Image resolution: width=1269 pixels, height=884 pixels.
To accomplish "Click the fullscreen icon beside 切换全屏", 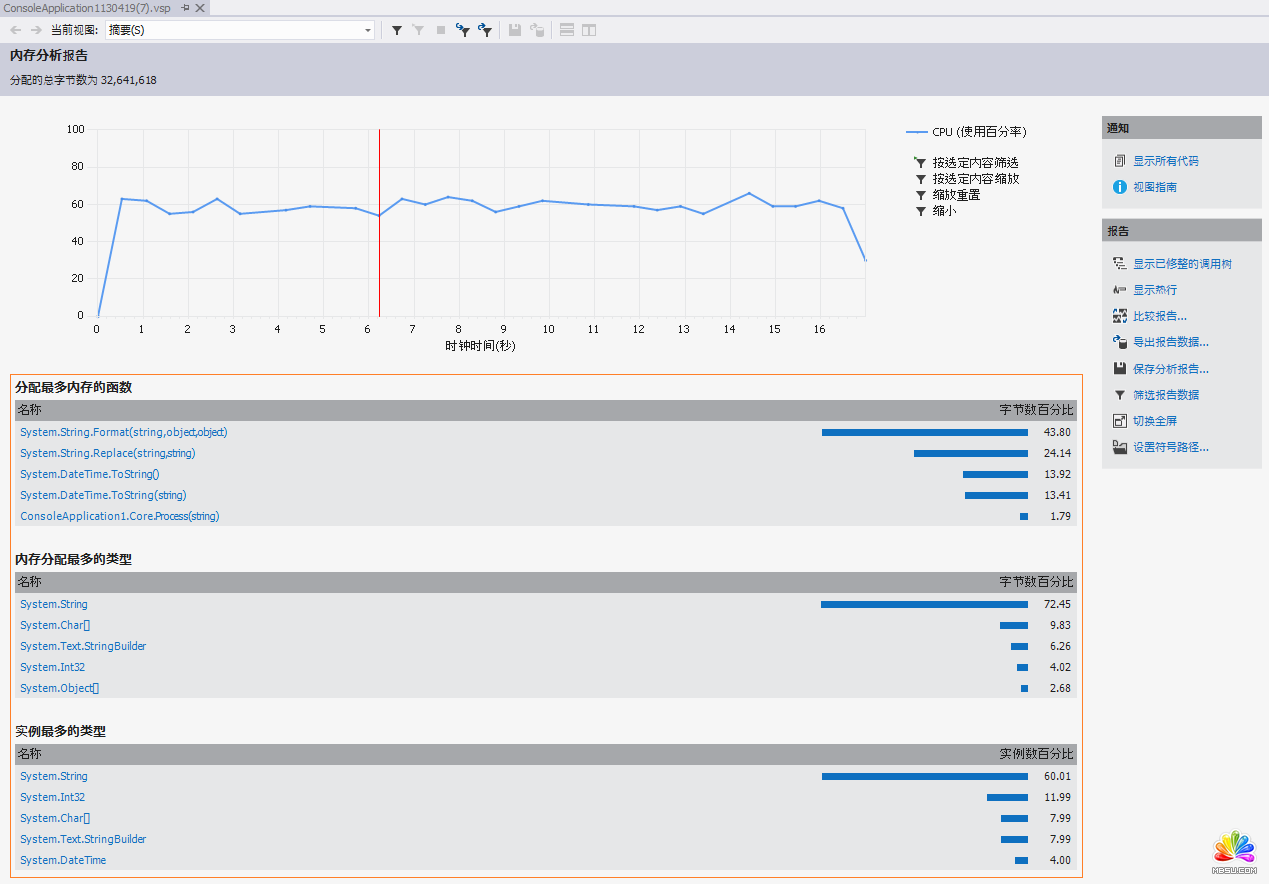I will click(1120, 421).
